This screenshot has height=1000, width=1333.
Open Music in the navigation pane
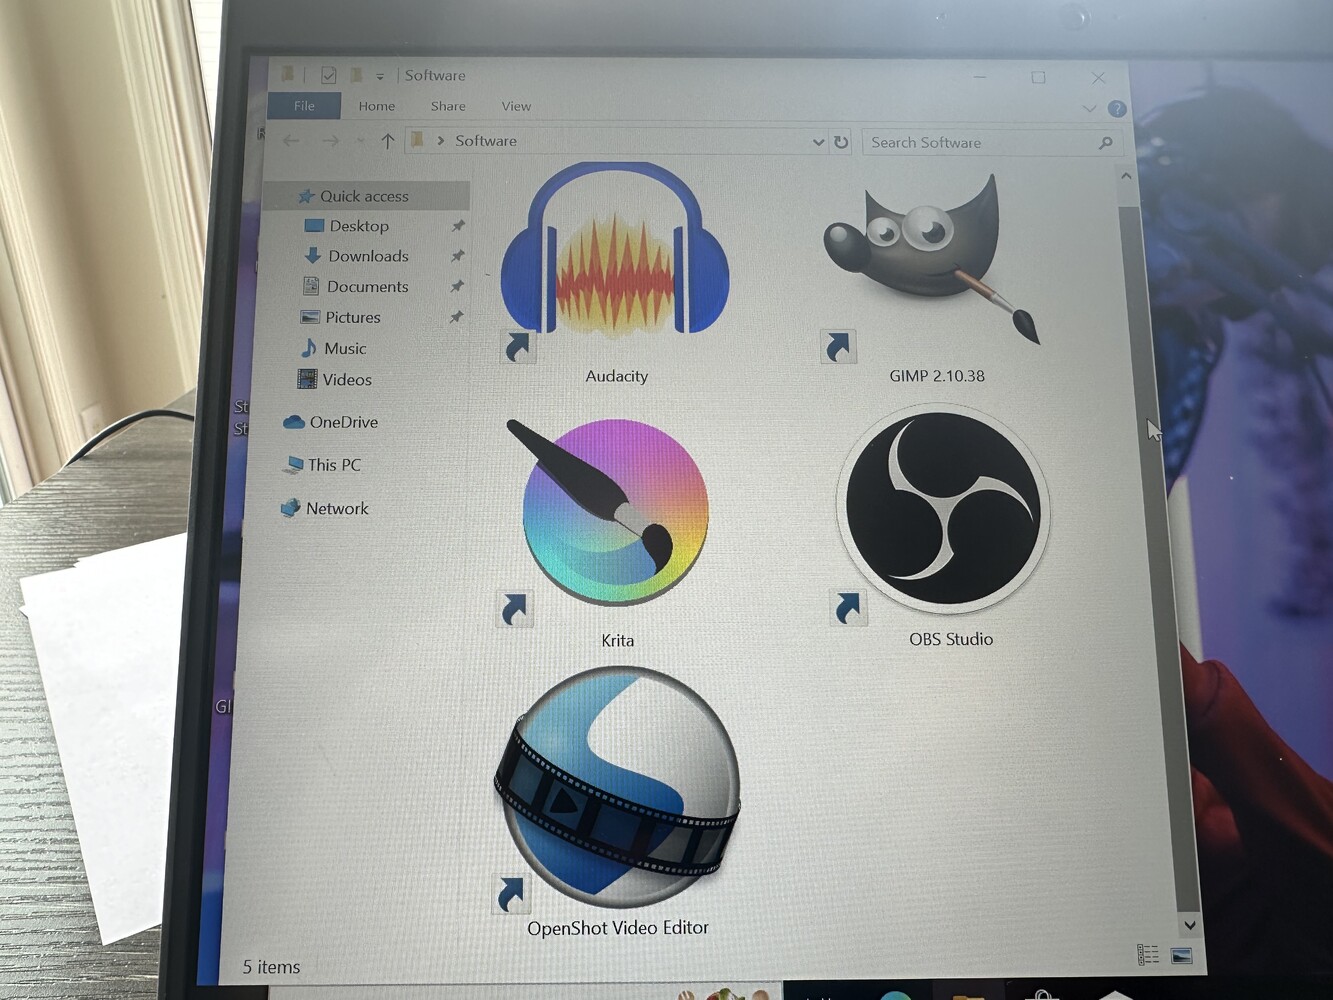coord(345,348)
